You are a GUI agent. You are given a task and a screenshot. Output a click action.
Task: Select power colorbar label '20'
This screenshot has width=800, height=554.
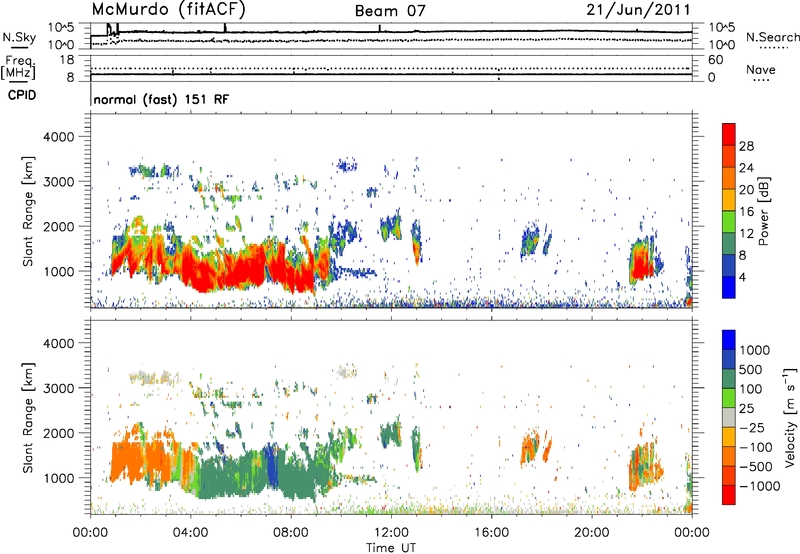pyautogui.click(x=746, y=190)
